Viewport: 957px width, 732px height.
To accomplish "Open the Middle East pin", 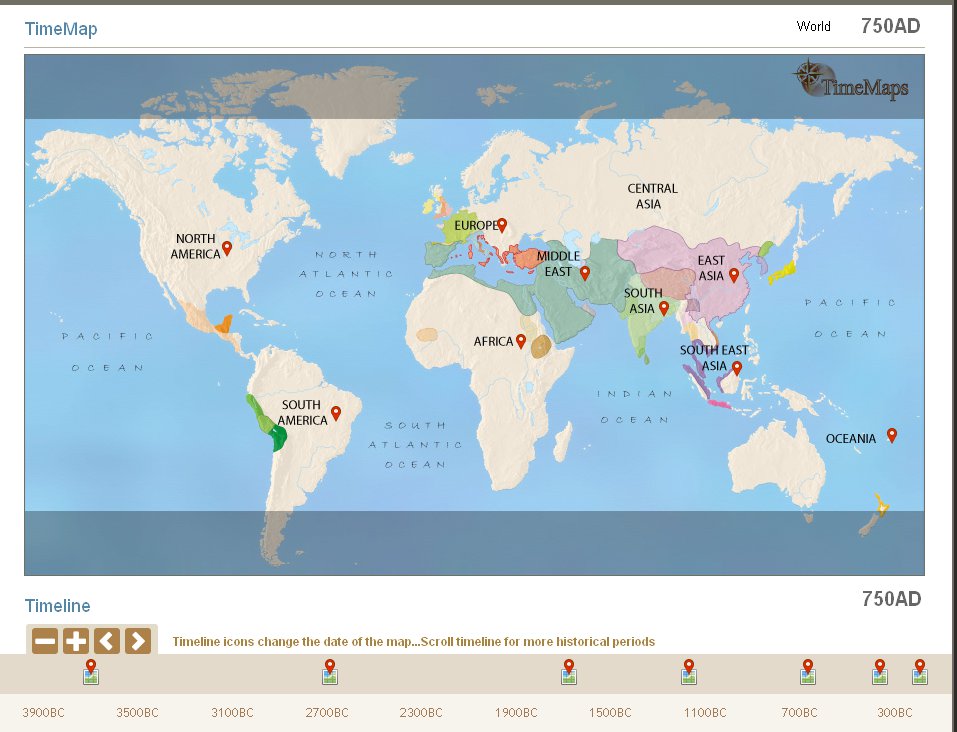I will [x=584, y=272].
